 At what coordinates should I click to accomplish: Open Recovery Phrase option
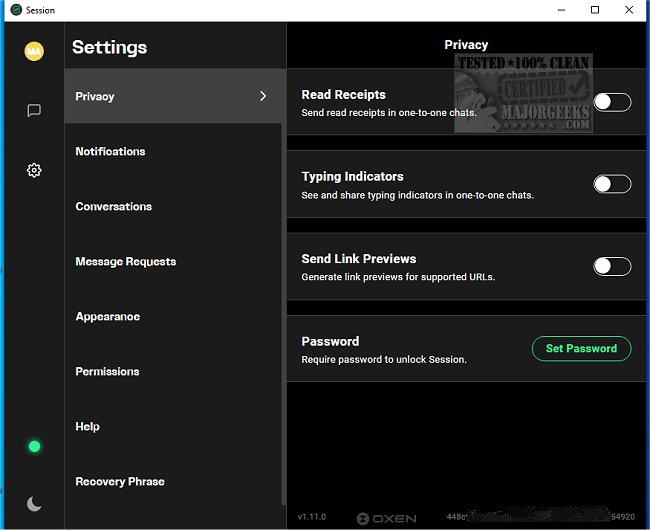119,482
